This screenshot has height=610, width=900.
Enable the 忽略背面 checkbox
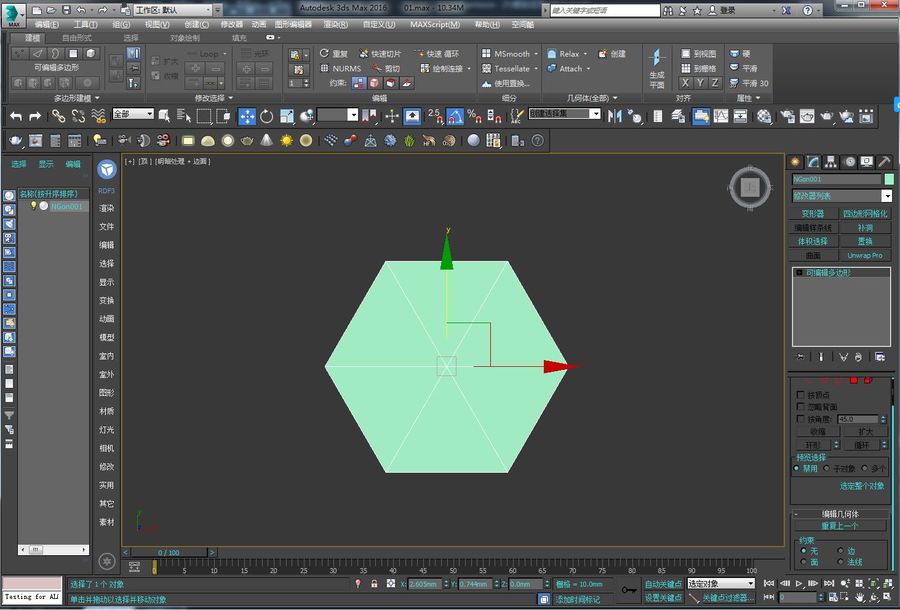(x=800, y=406)
